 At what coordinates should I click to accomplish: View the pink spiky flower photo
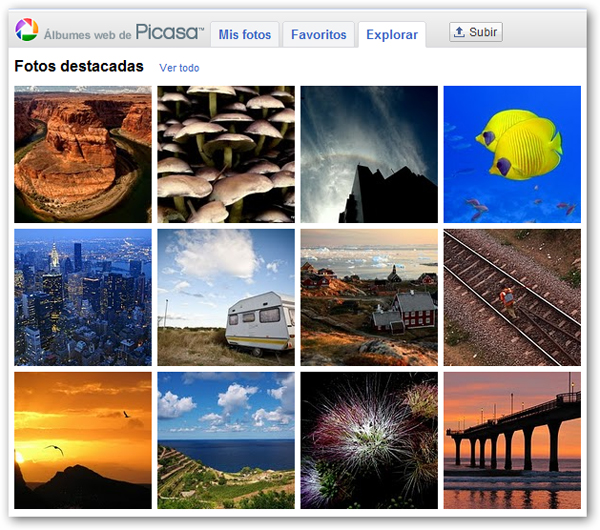369,440
